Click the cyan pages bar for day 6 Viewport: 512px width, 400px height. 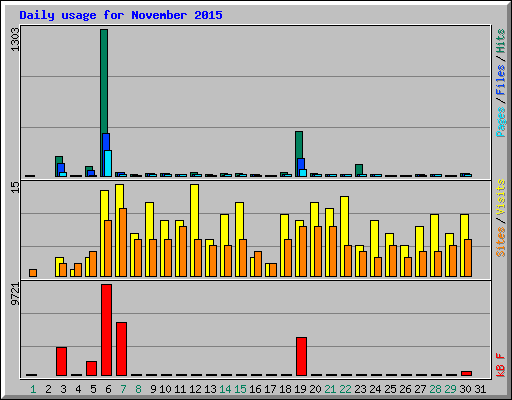[108, 163]
